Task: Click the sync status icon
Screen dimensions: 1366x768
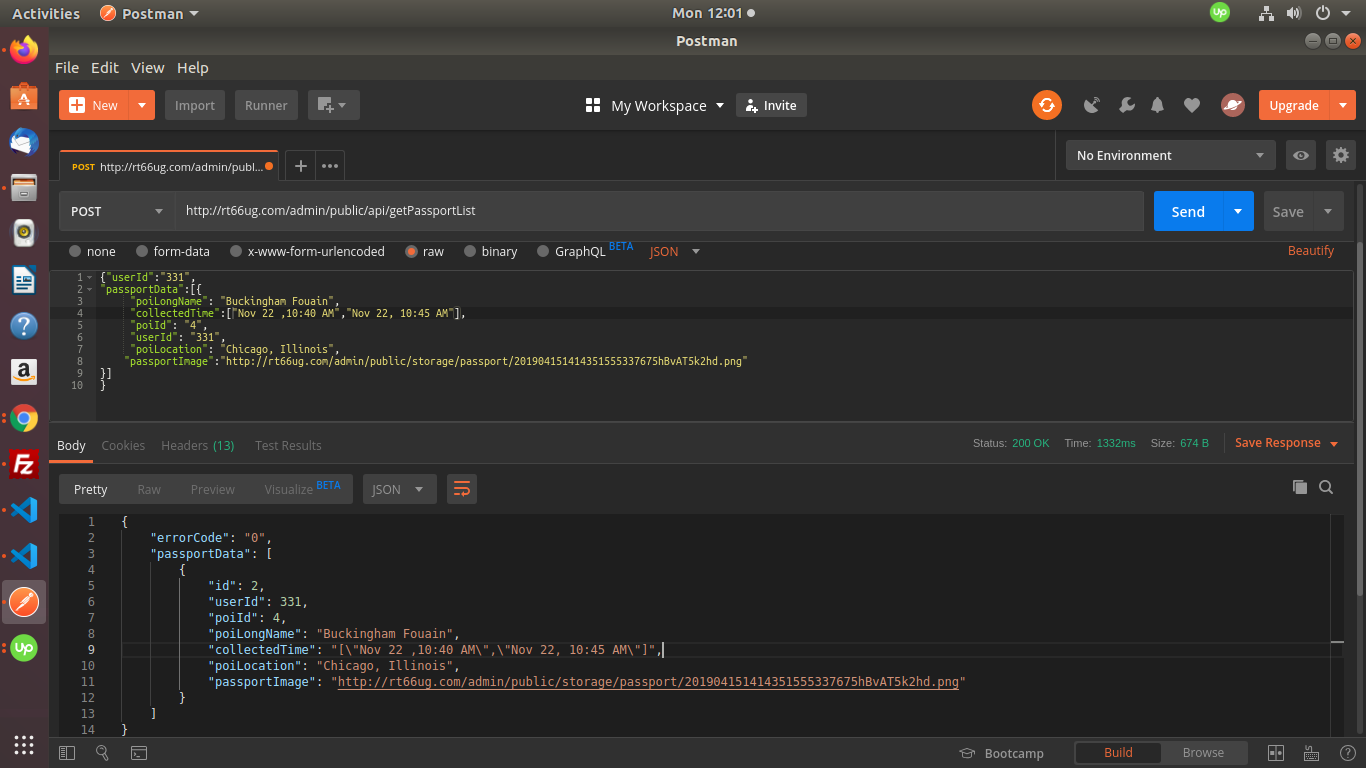Action: pyautogui.click(x=1047, y=105)
